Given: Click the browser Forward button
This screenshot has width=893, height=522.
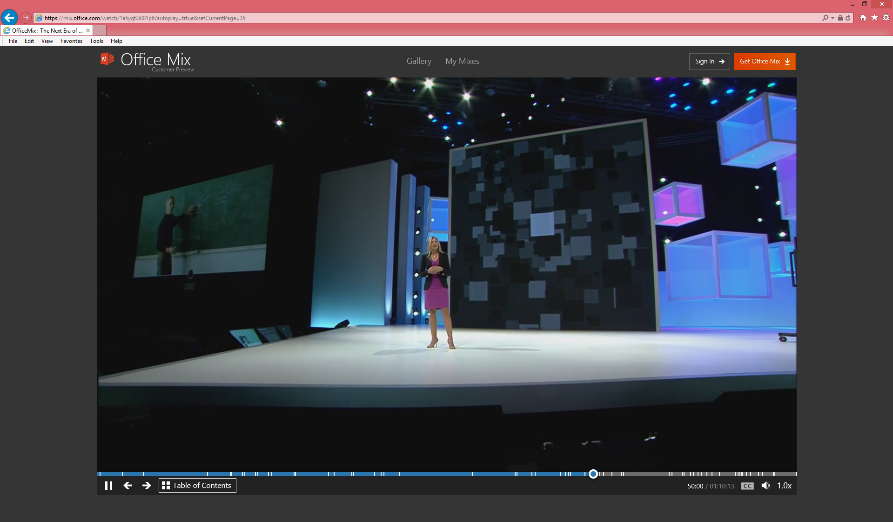Looking at the screenshot, I should pos(26,18).
